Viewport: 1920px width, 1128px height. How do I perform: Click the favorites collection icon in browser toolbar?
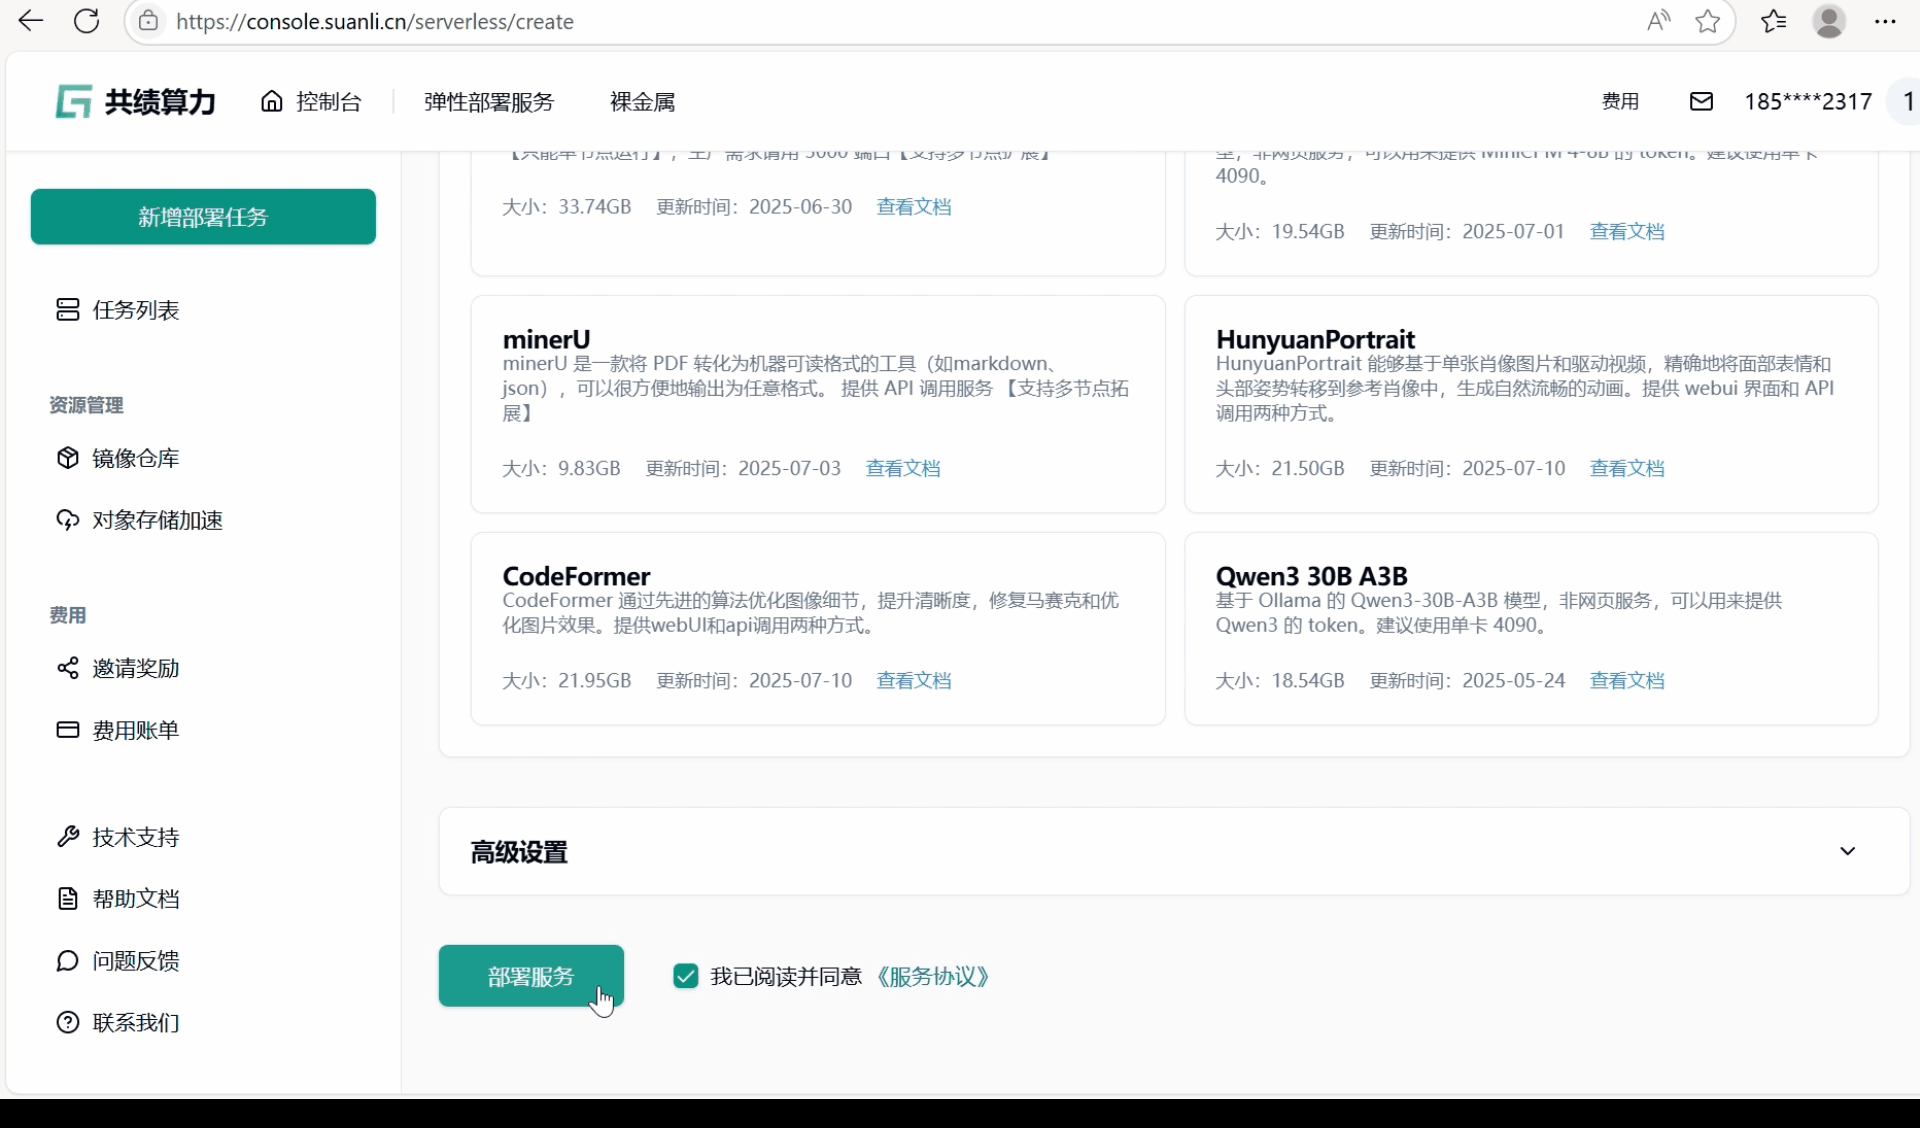pyautogui.click(x=1774, y=21)
